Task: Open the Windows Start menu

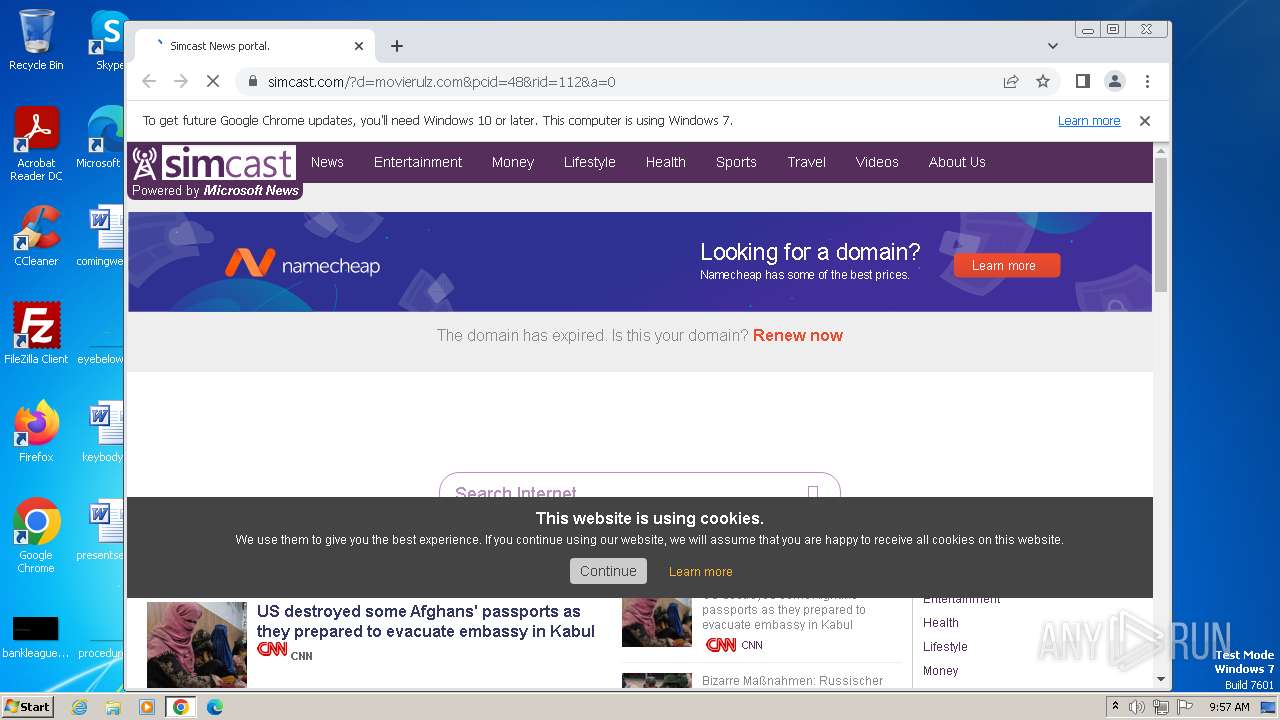Action: (x=27, y=707)
